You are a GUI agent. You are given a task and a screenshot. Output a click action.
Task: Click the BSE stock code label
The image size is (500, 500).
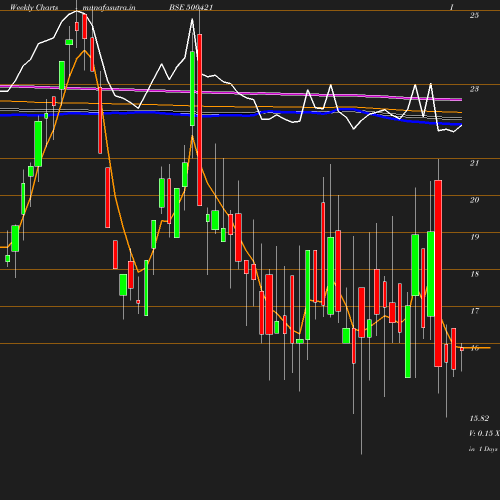click(191, 7)
